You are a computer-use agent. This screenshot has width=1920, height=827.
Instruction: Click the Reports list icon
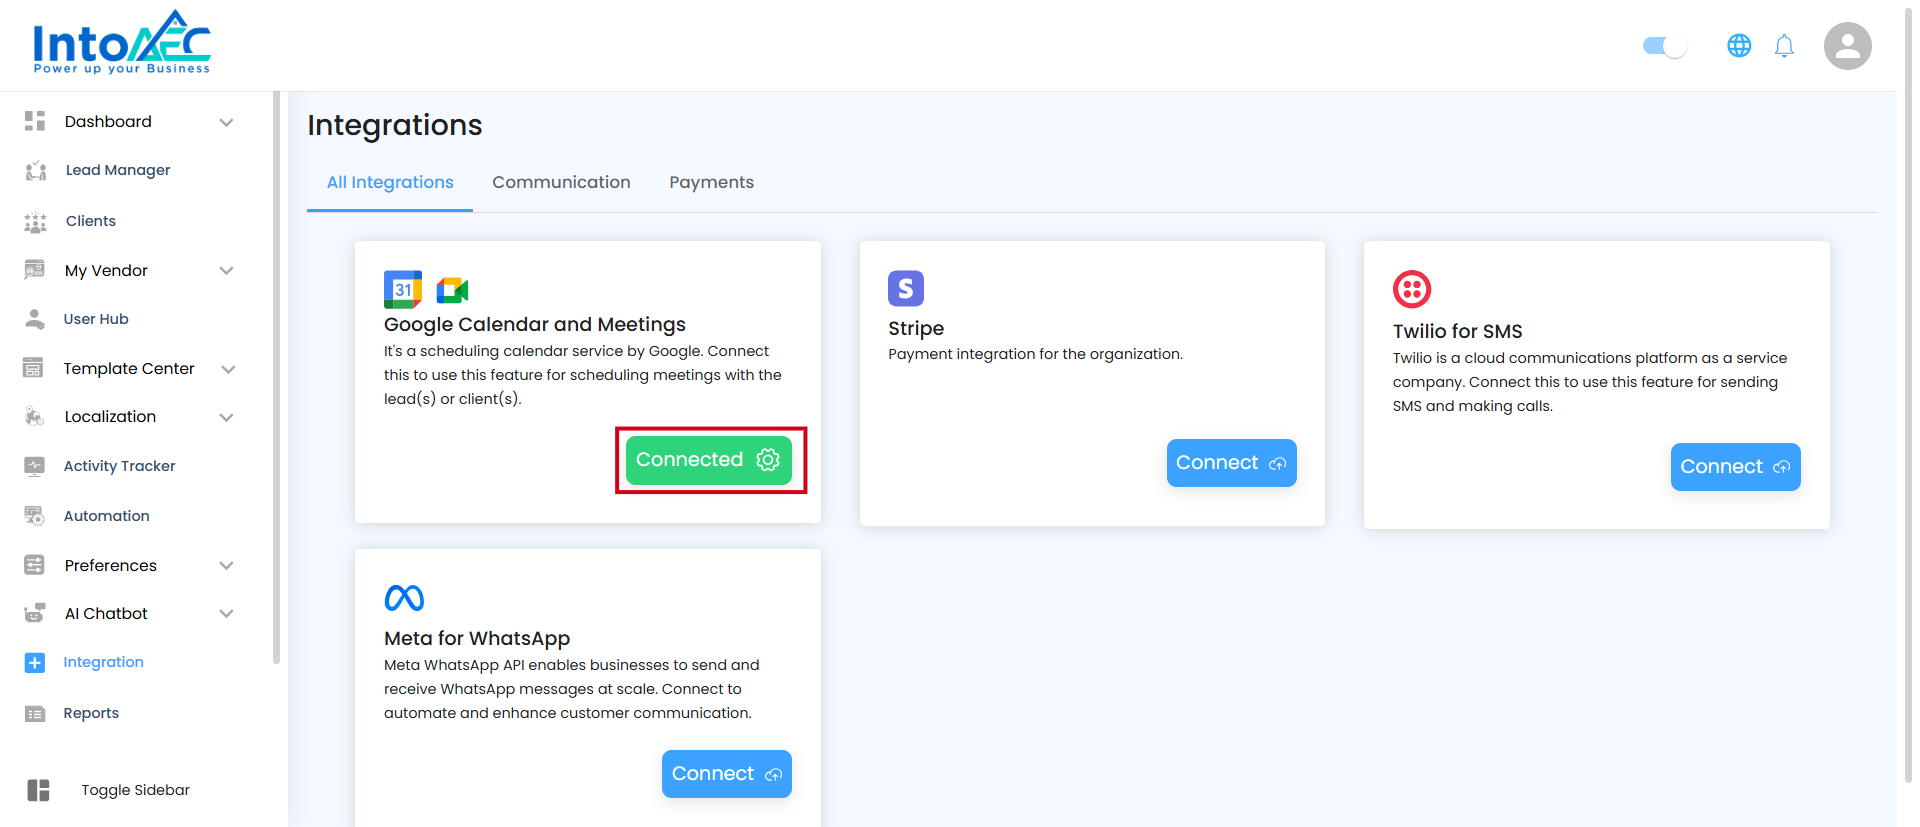click(x=35, y=713)
